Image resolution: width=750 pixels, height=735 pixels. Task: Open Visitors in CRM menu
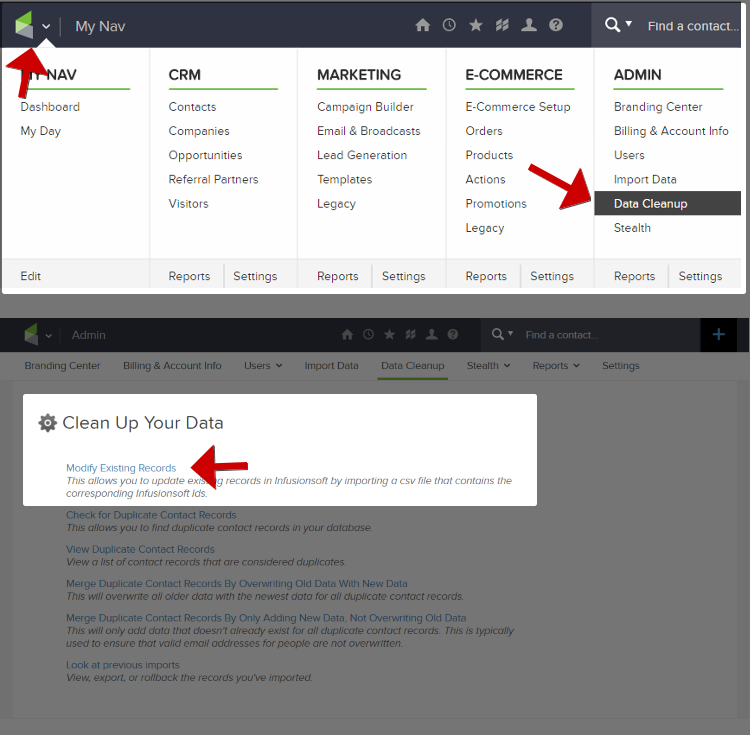click(188, 204)
